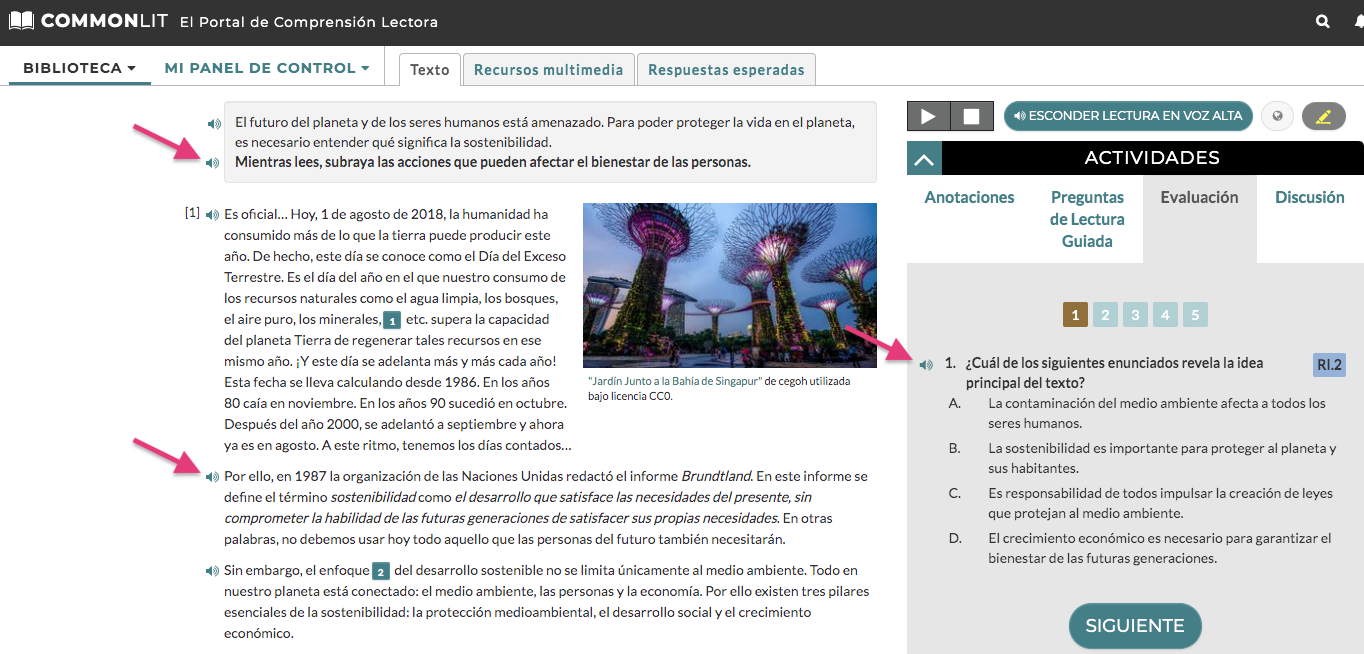
Task: Switch to the Texto tab
Action: tap(430, 70)
